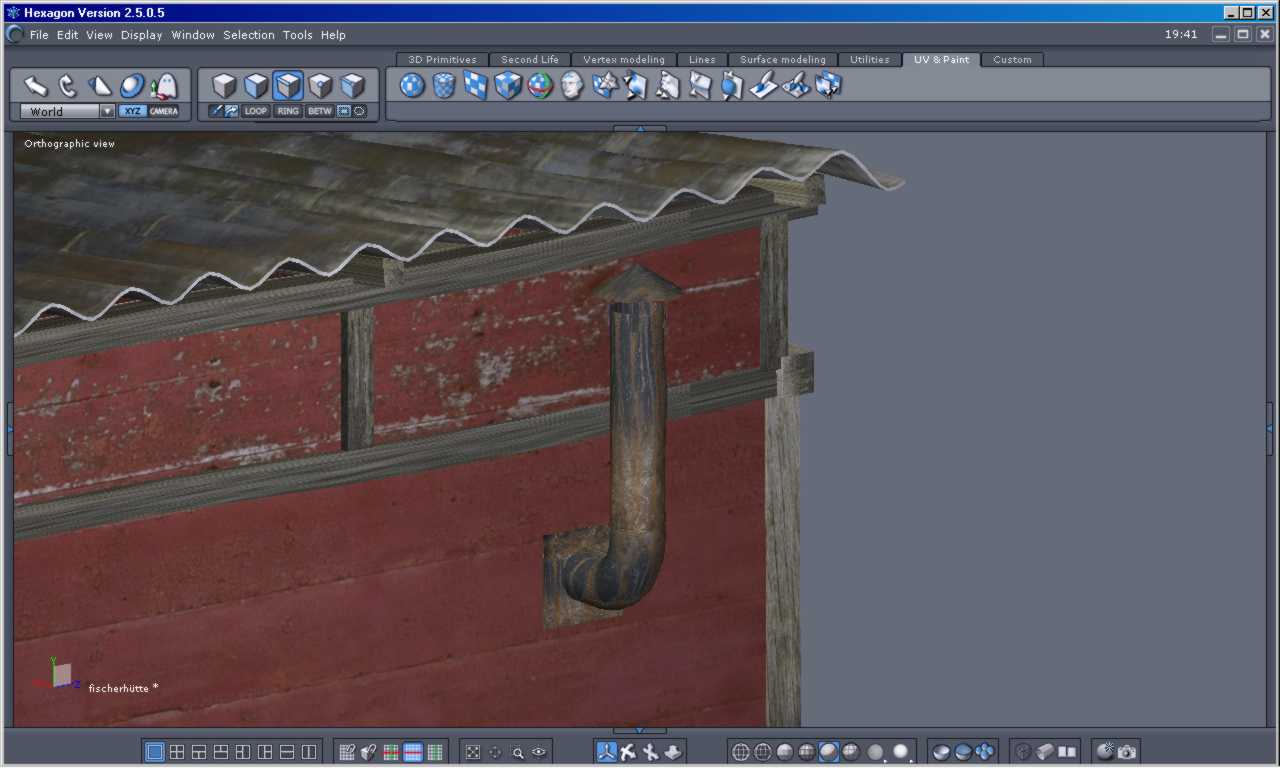This screenshot has width=1280, height=768.
Task: Open the Edit menu
Action: click(x=67, y=35)
